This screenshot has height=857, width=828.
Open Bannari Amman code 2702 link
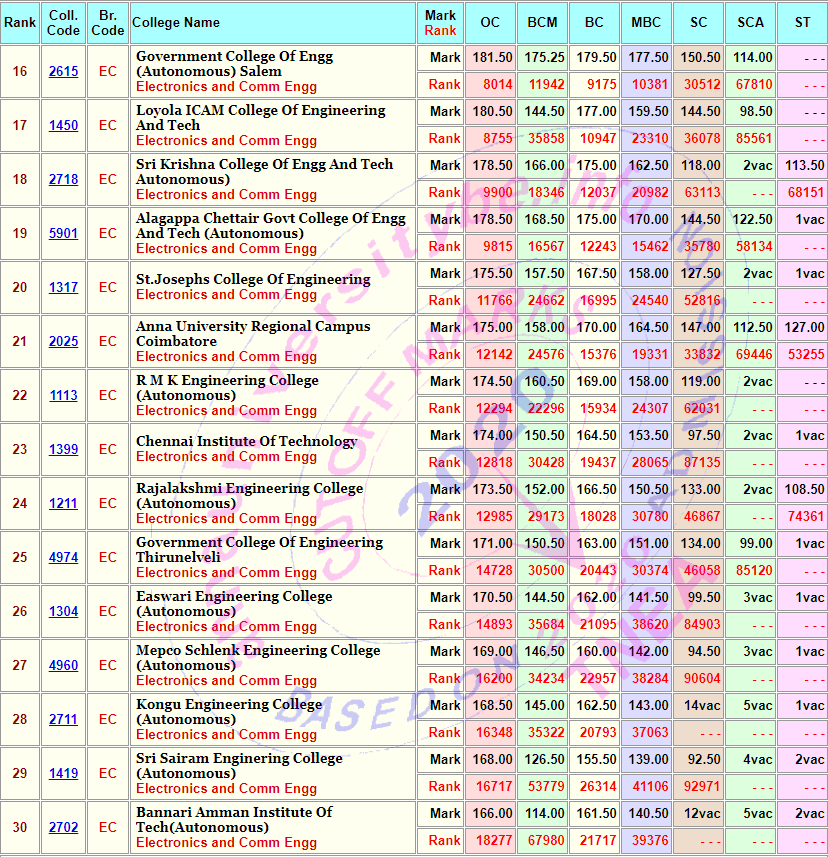[x=63, y=828]
